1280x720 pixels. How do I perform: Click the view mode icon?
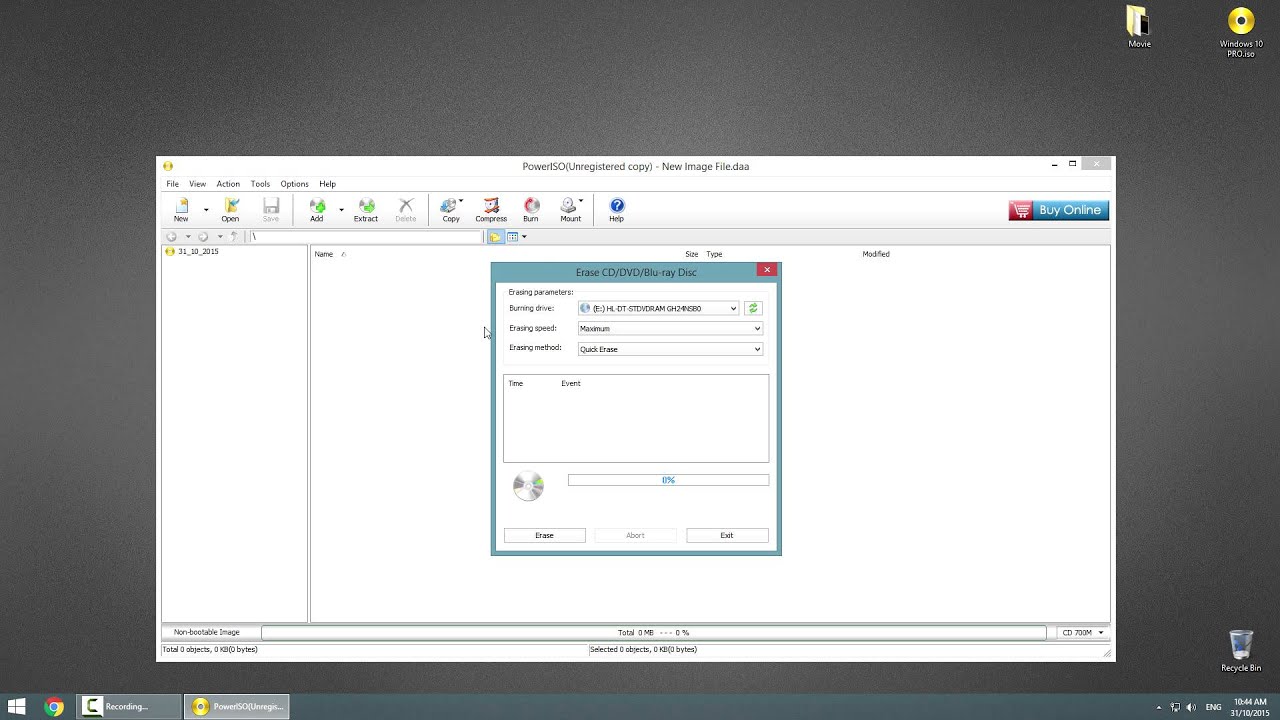512,237
